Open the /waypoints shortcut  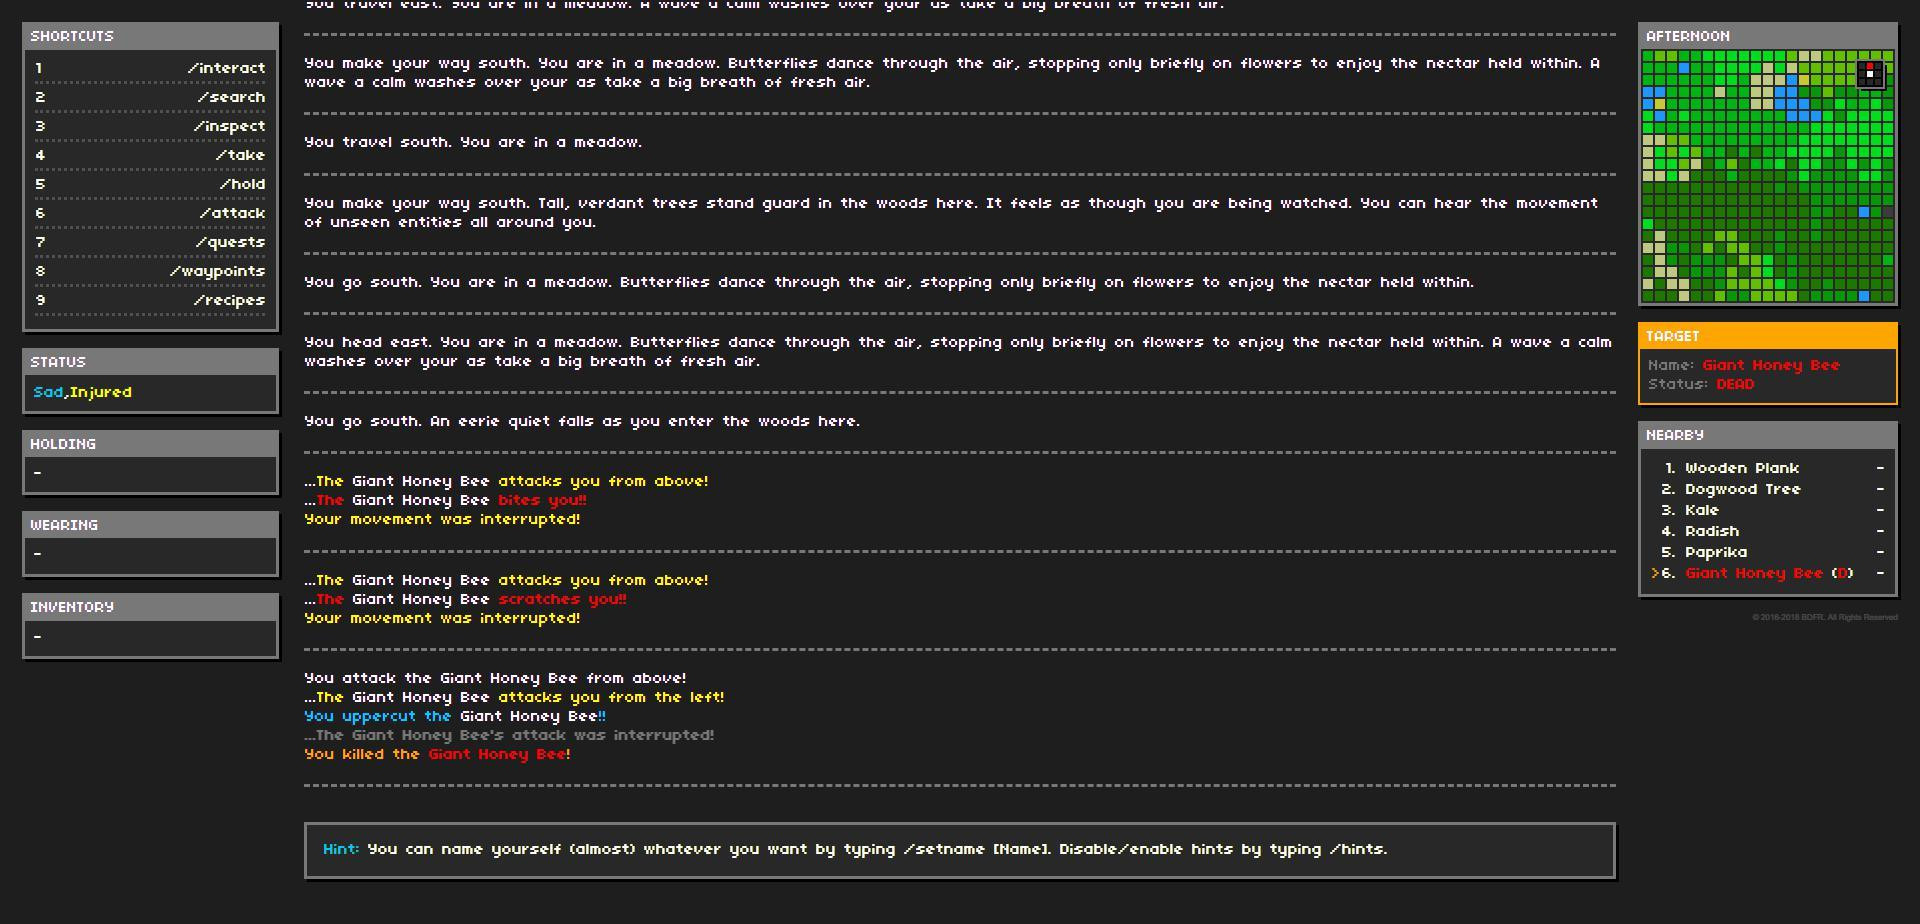tap(150, 271)
